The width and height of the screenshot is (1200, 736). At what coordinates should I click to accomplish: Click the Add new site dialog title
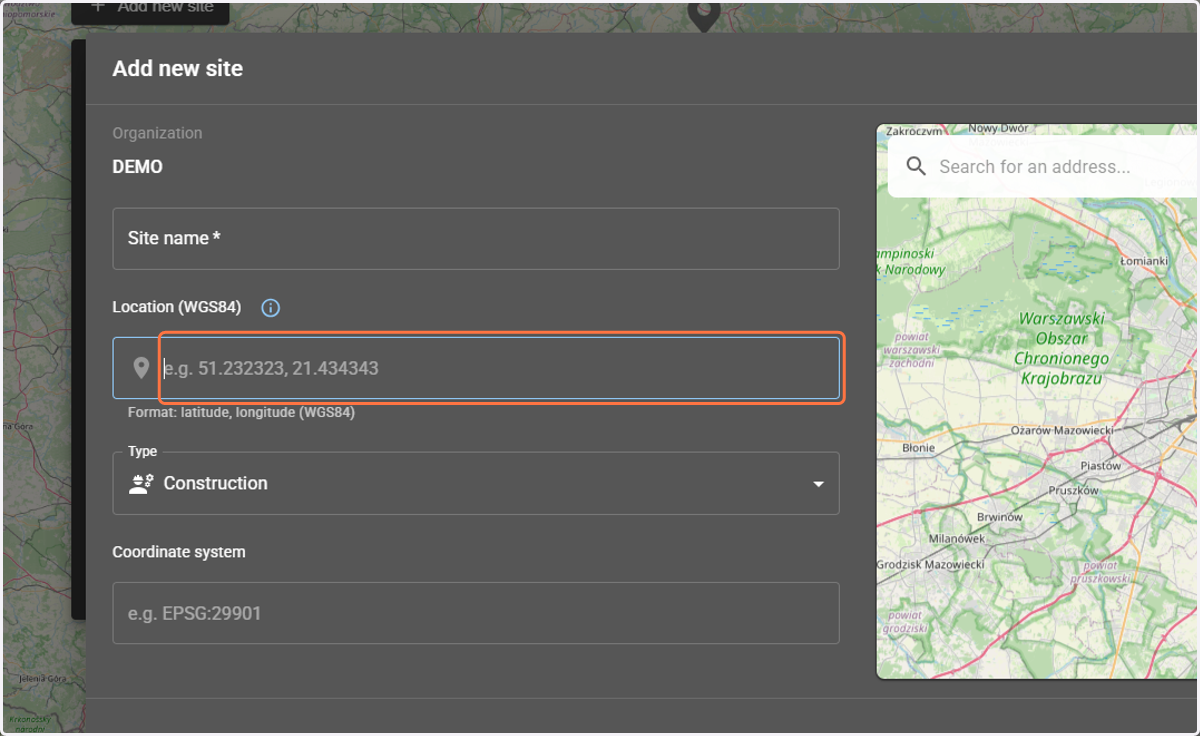click(177, 68)
